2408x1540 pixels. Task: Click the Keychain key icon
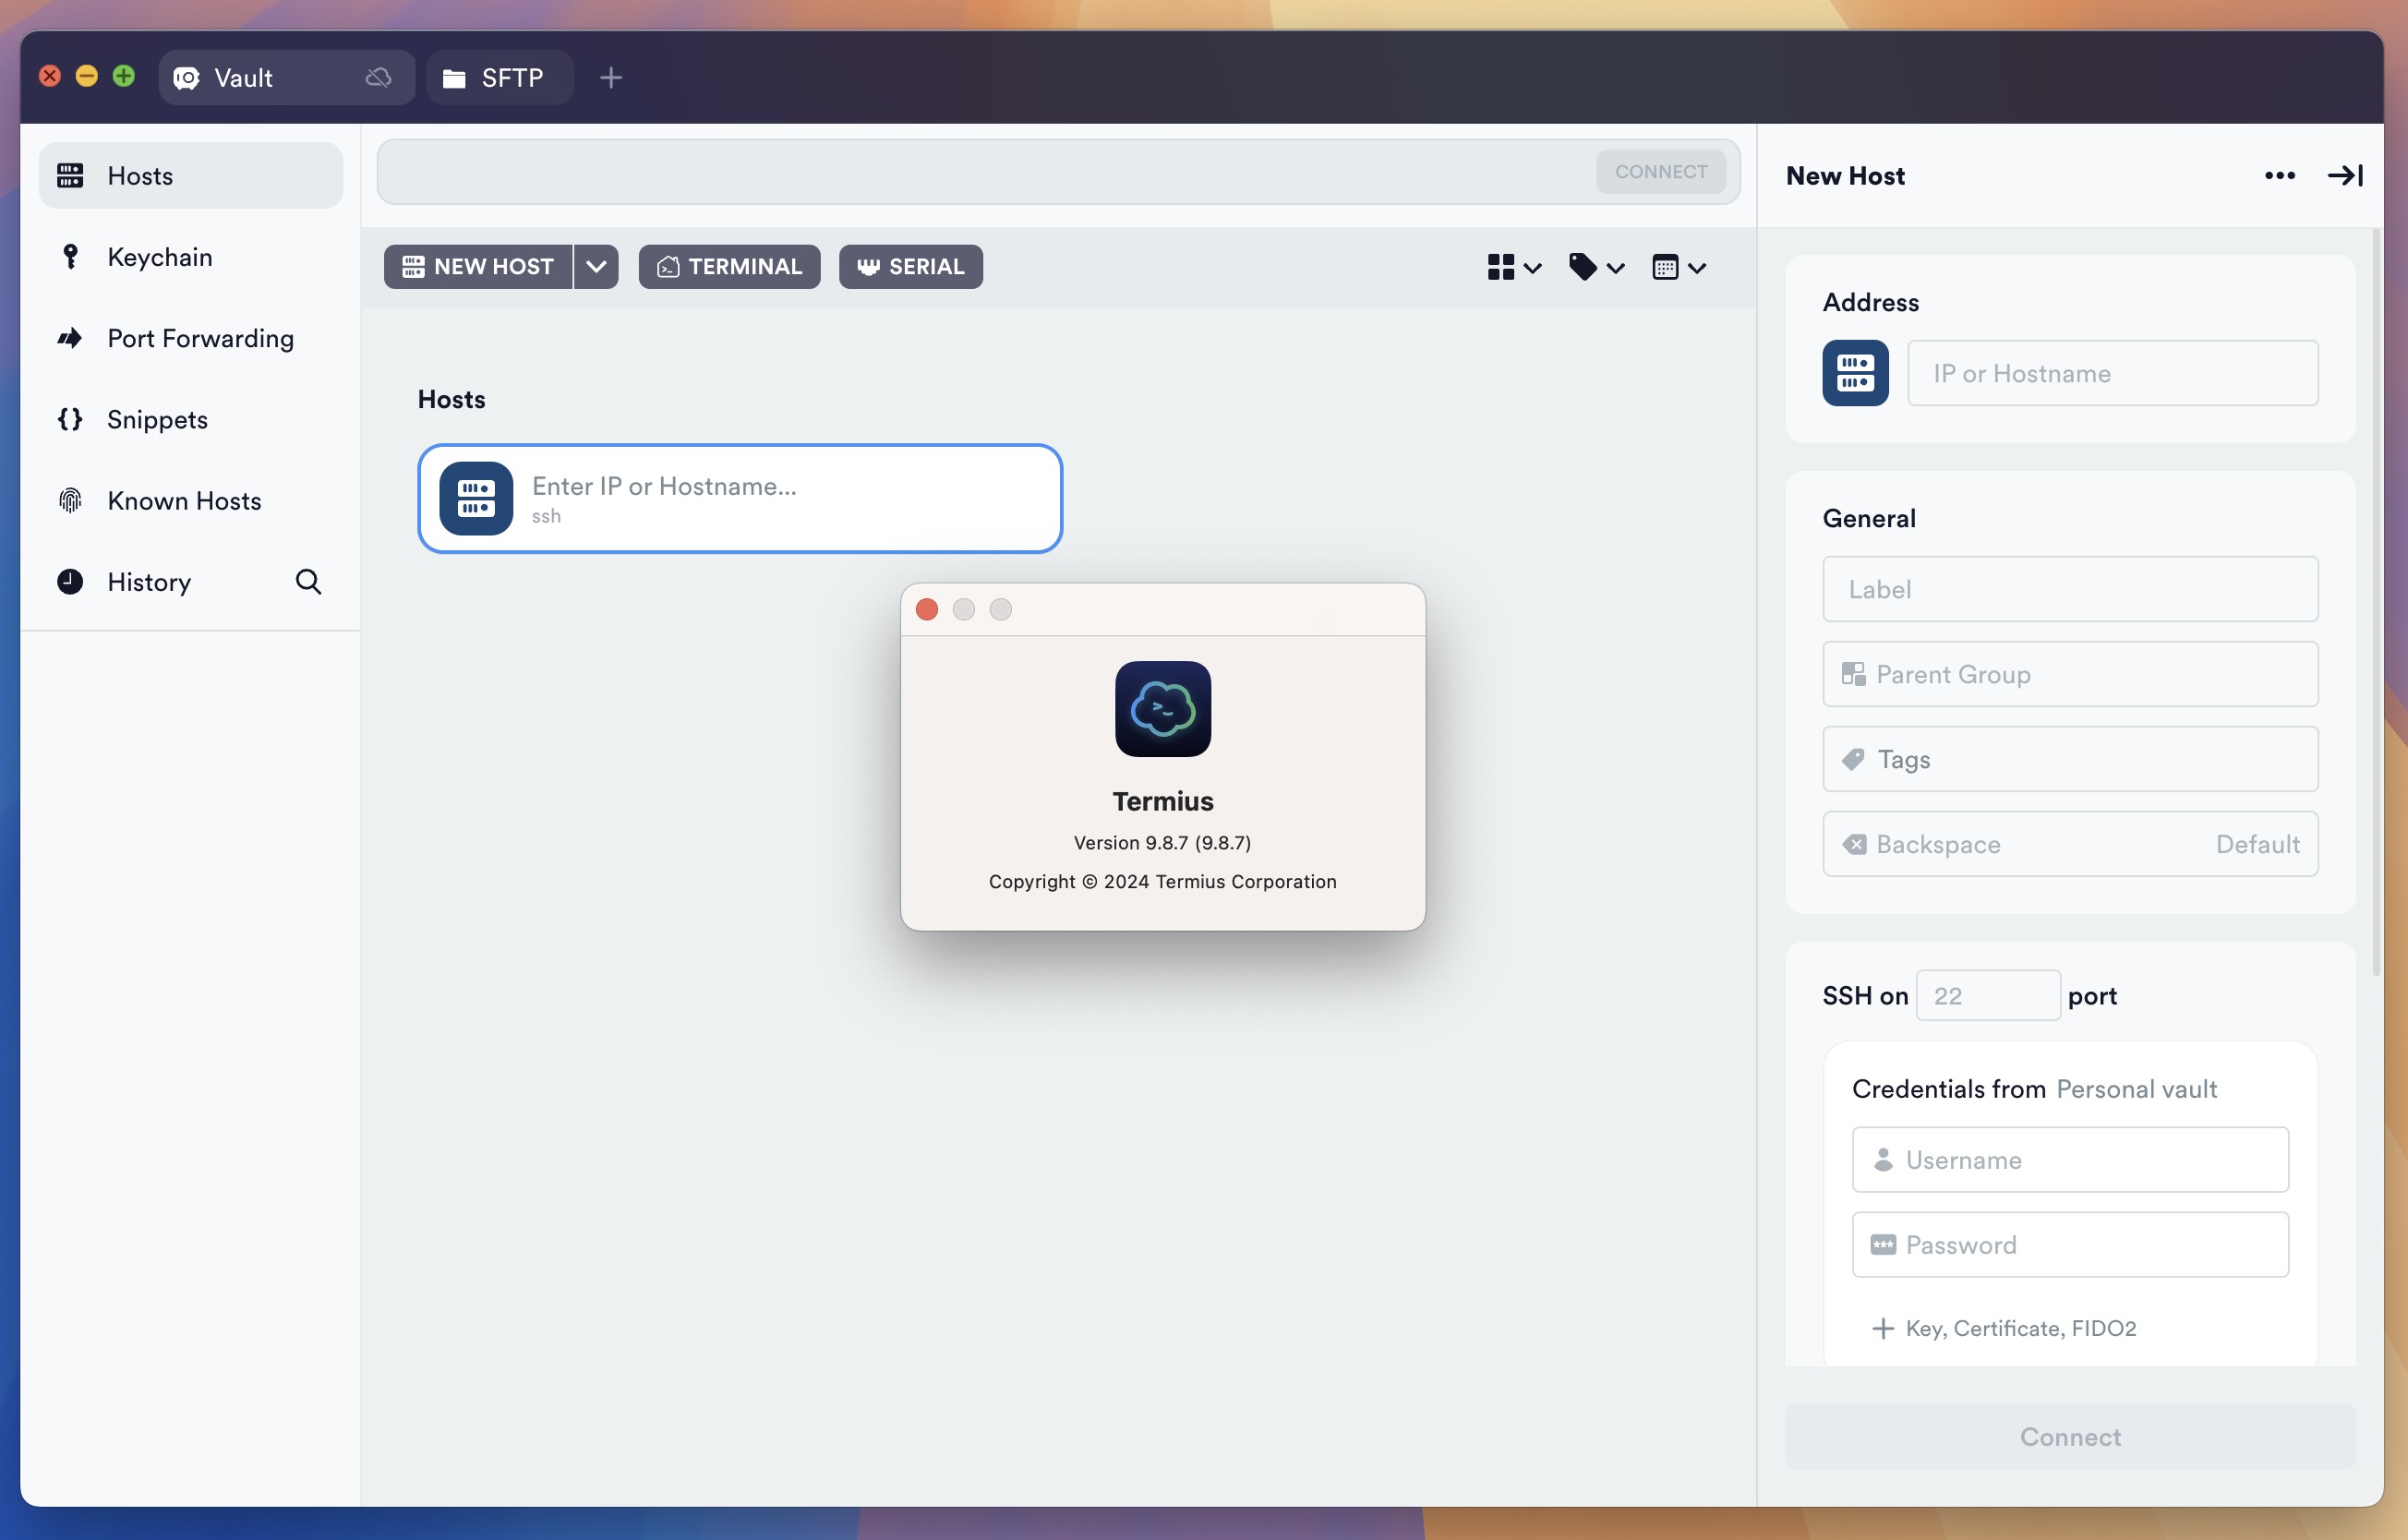[x=70, y=257]
